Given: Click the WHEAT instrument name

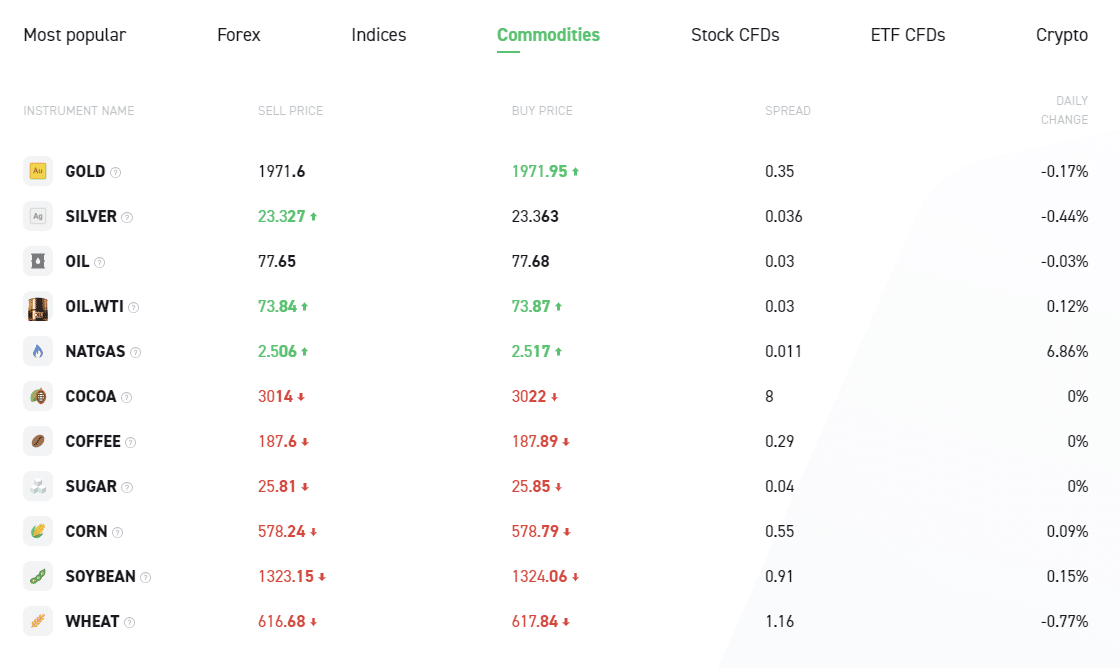Looking at the screenshot, I should pyautogui.click(x=92, y=621).
